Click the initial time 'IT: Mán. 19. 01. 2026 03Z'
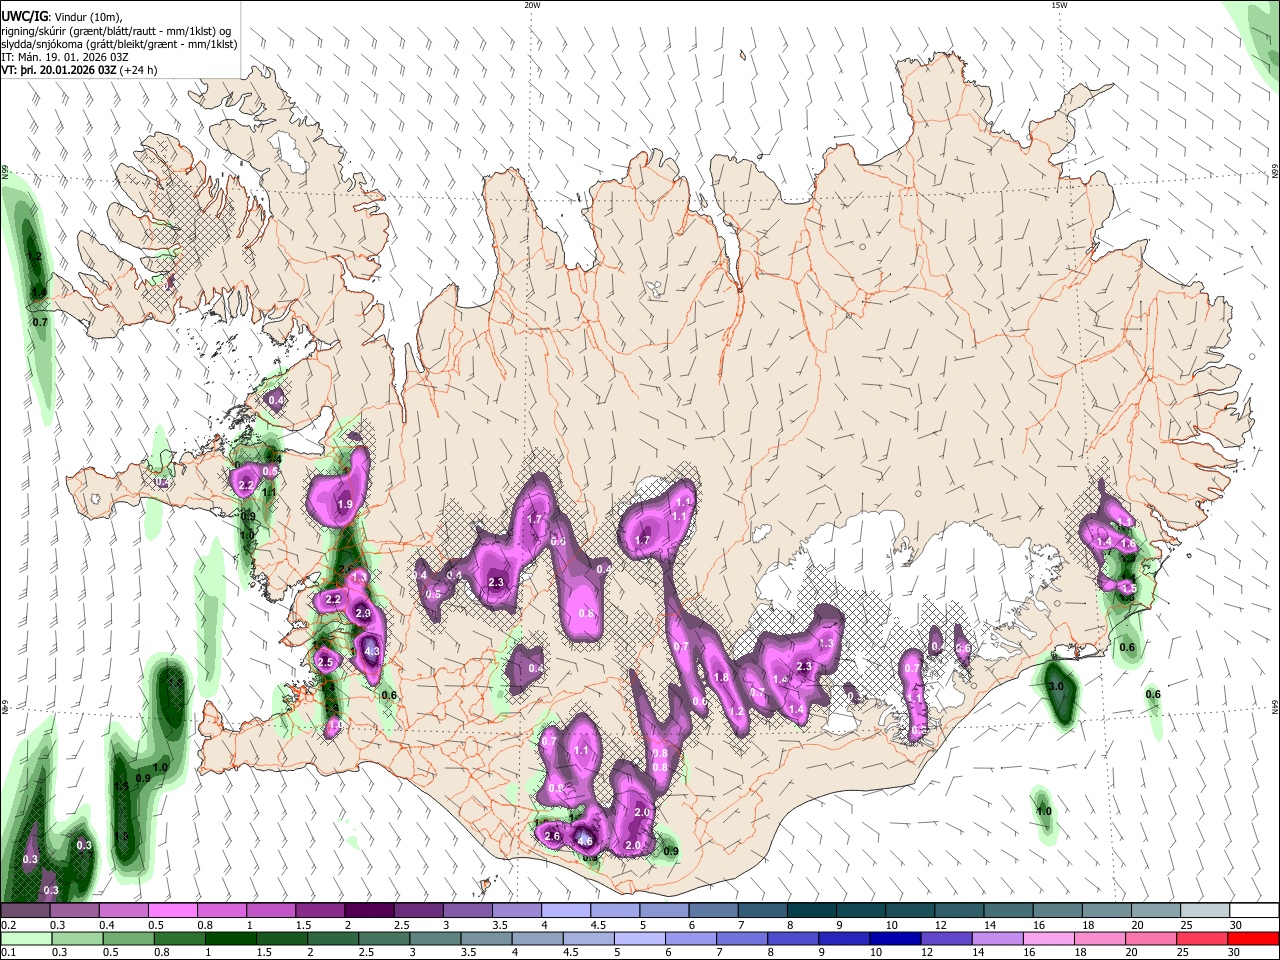Image resolution: width=1280 pixels, height=960 pixels. (x=66, y=58)
